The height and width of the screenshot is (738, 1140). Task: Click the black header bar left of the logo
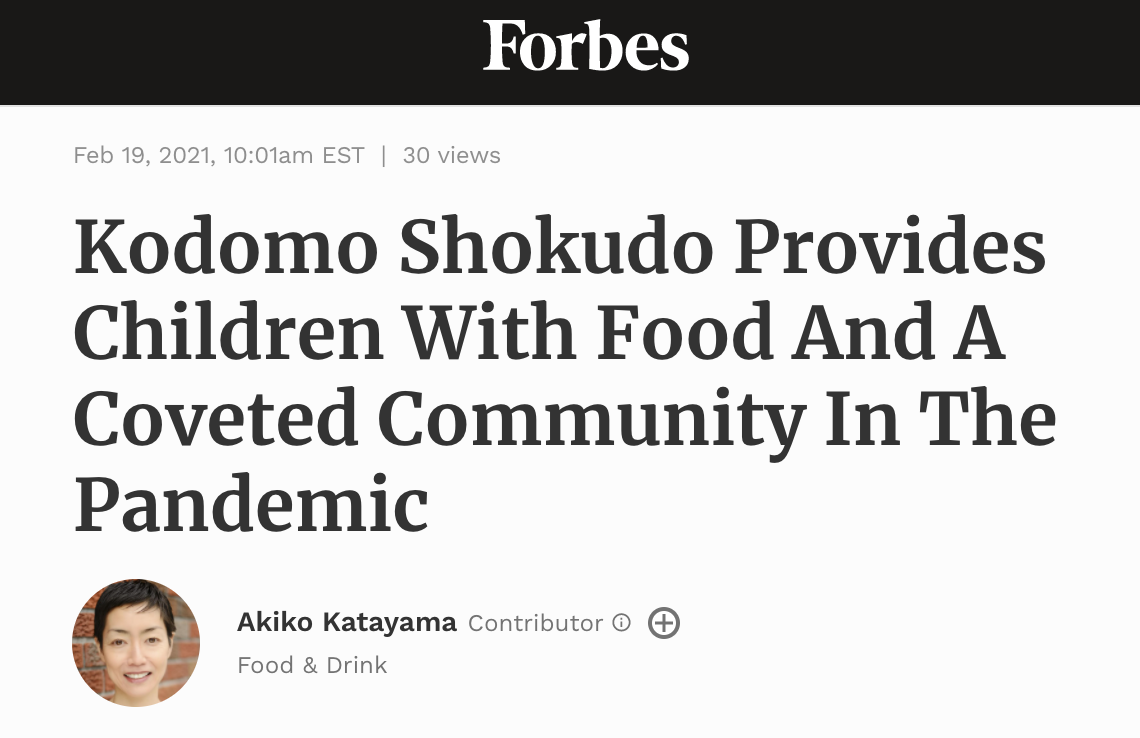pyautogui.click(x=240, y=50)
